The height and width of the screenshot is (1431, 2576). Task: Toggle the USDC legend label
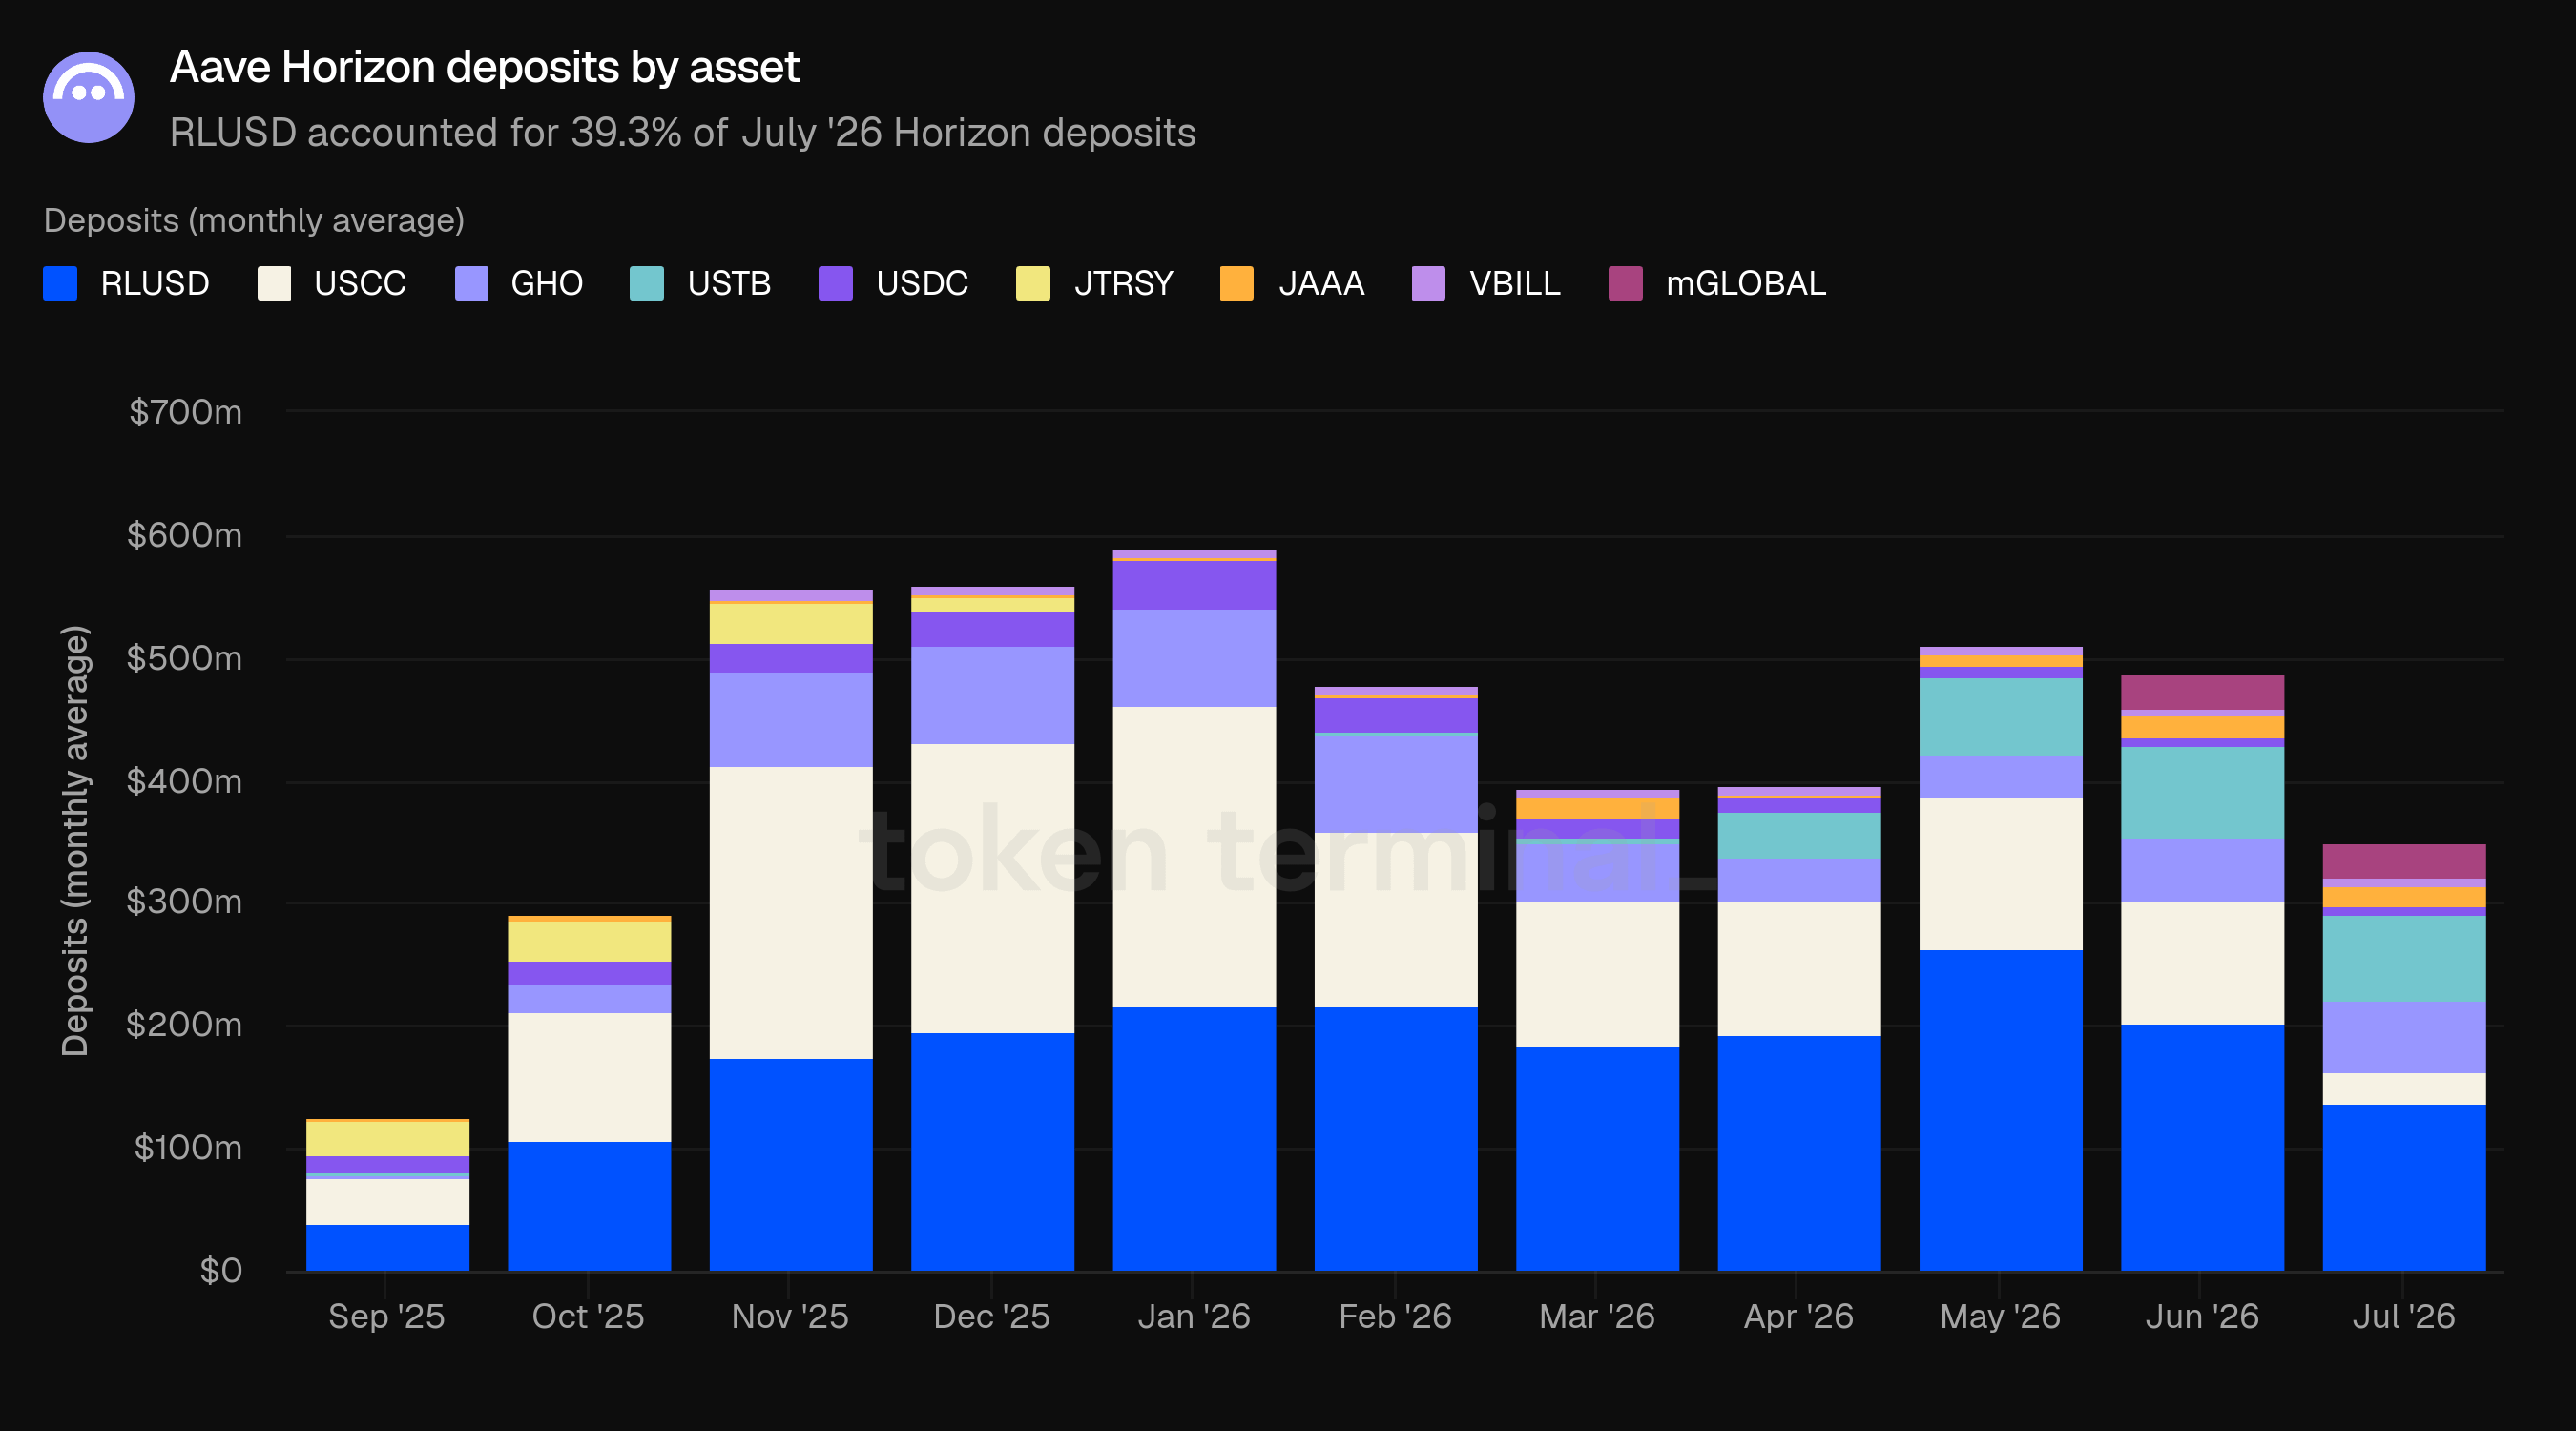pos(922,283)
